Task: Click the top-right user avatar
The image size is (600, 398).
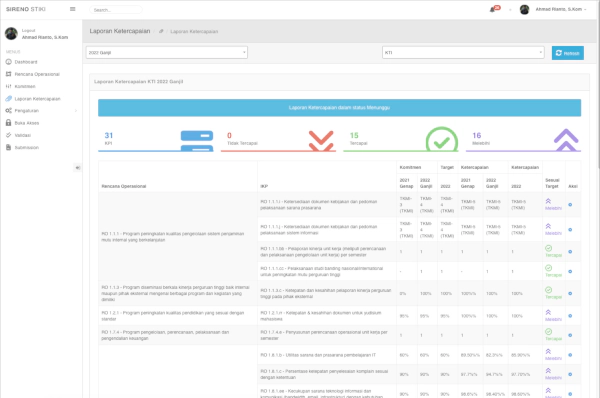Action: point(524,10)
